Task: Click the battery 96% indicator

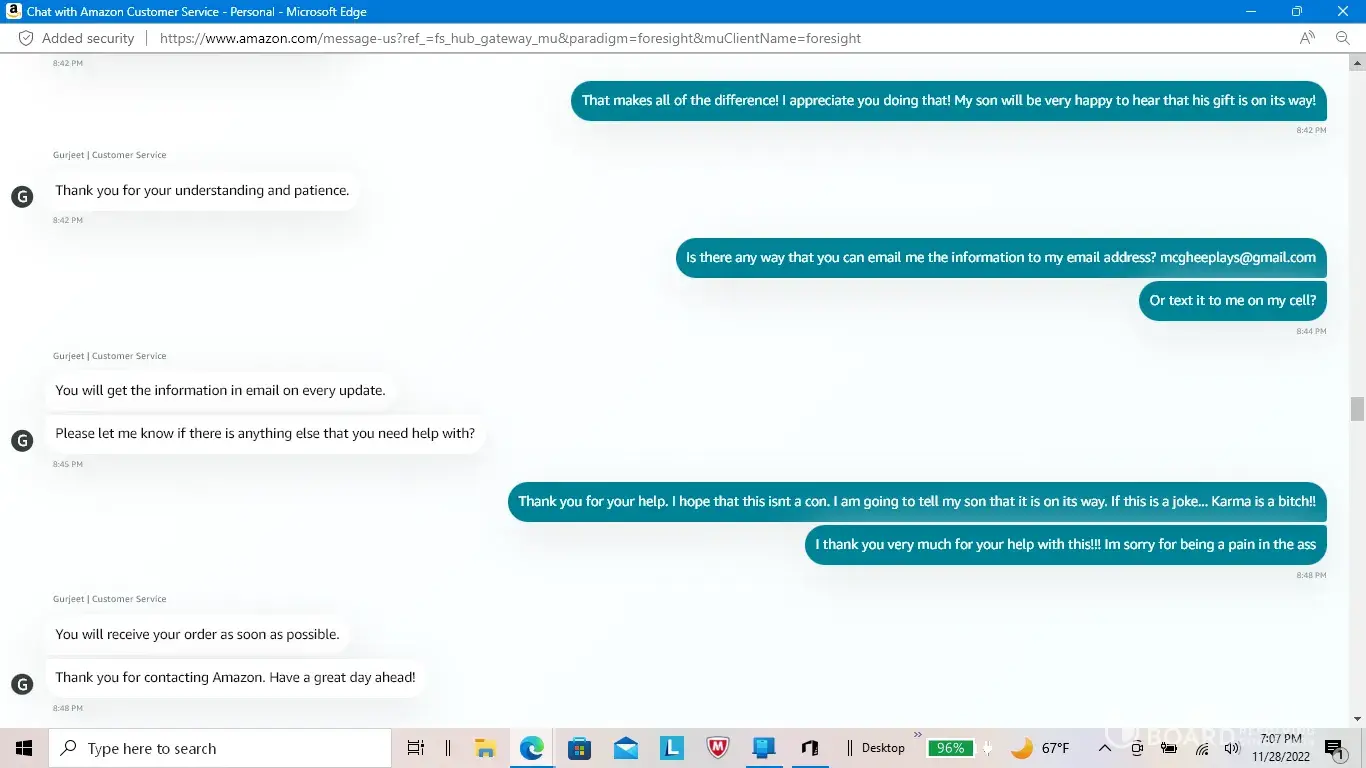Action: [950, 748]
